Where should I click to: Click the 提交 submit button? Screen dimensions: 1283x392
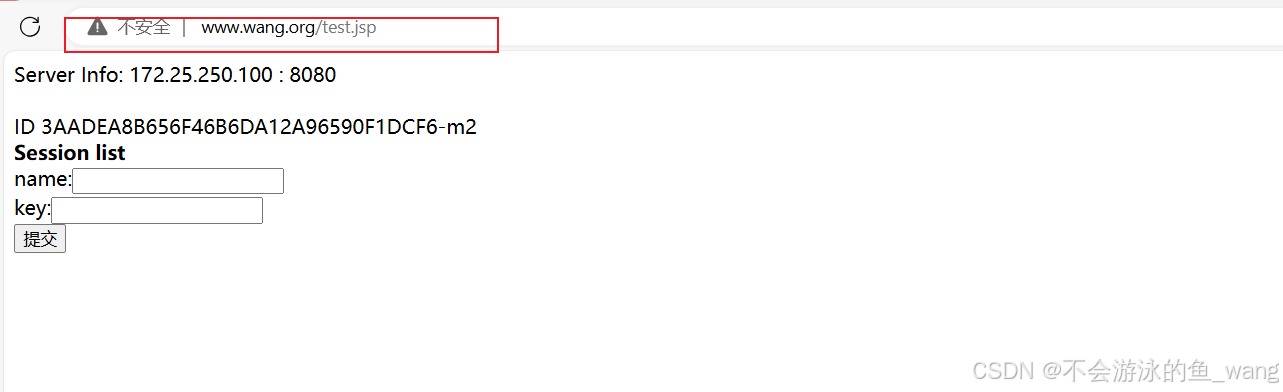(40, 239)
